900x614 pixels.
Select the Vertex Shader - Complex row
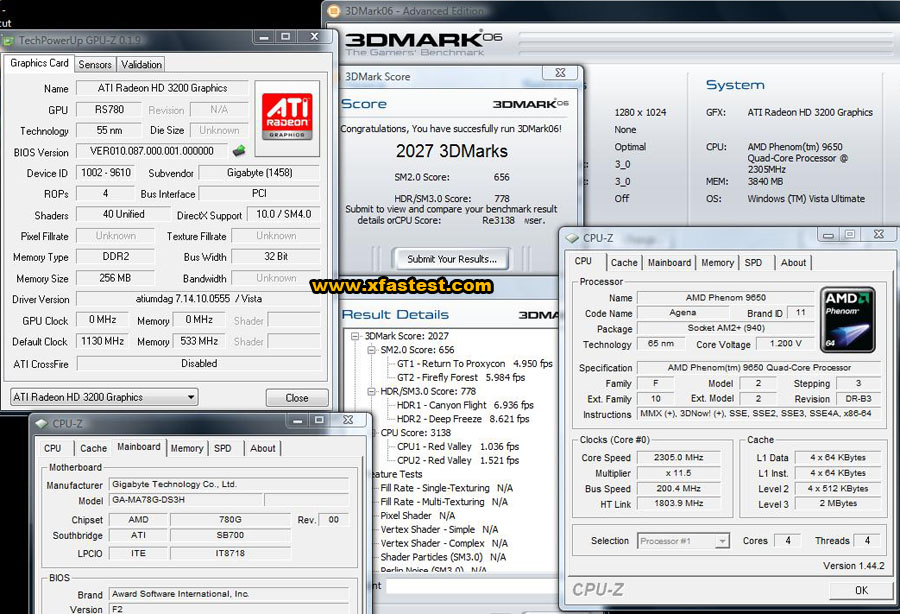point(444,543)
